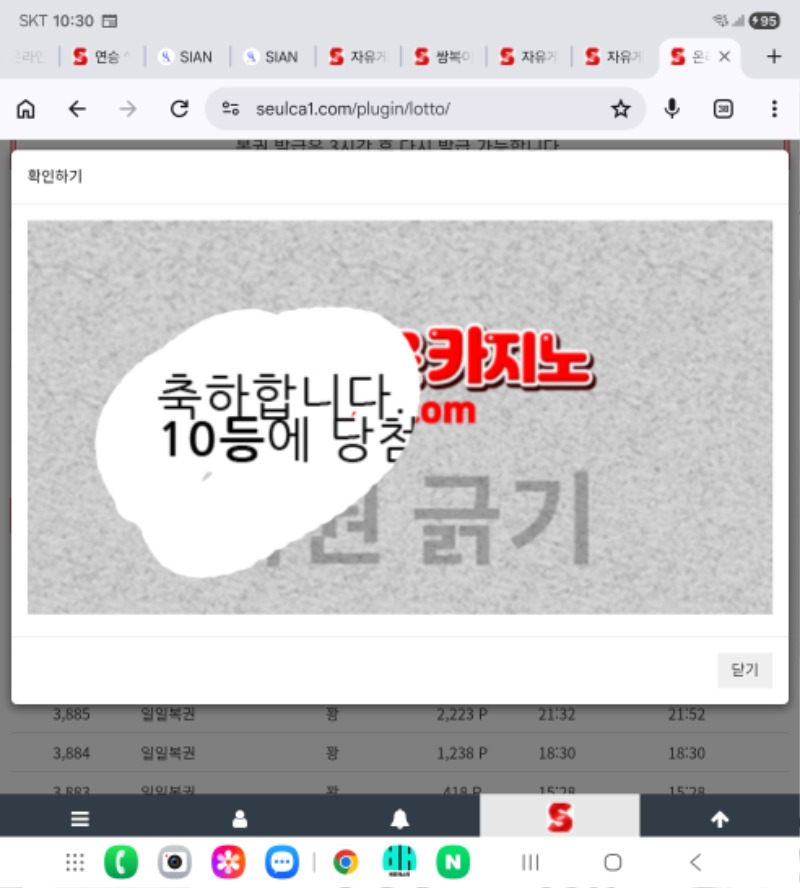Bookmark this page with the star
800x888 pixels.
click(x=621, y=109)
